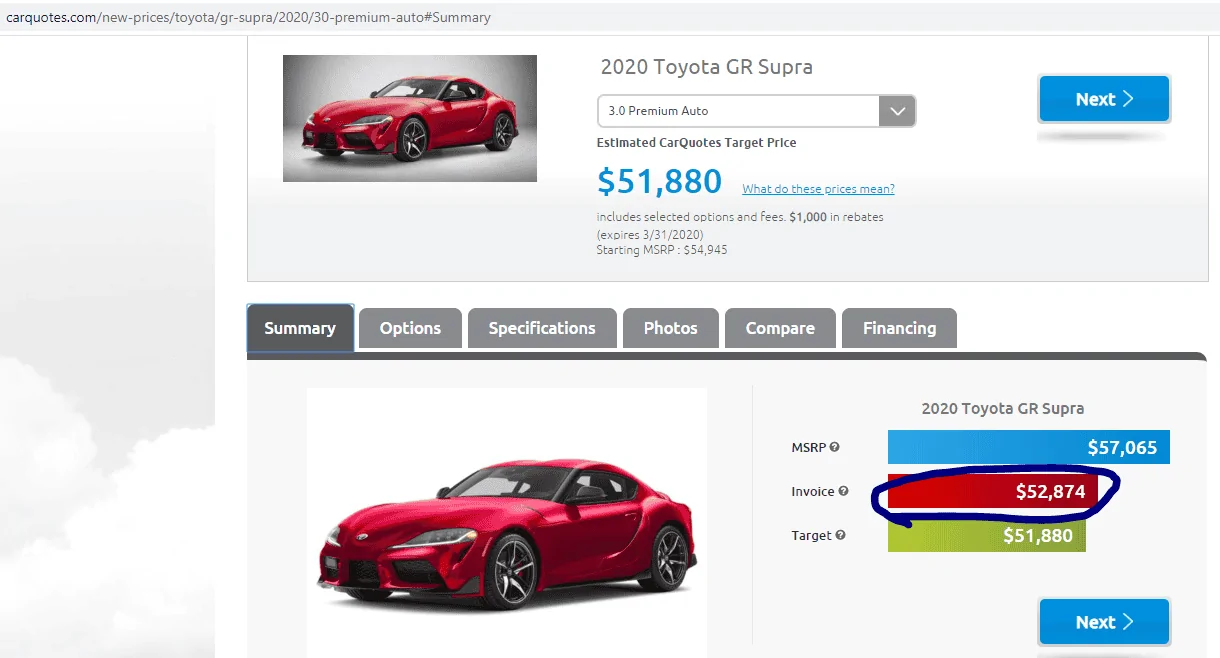
Task: Click the trim dropdown arrow button
Action: [x=897, y=111]
